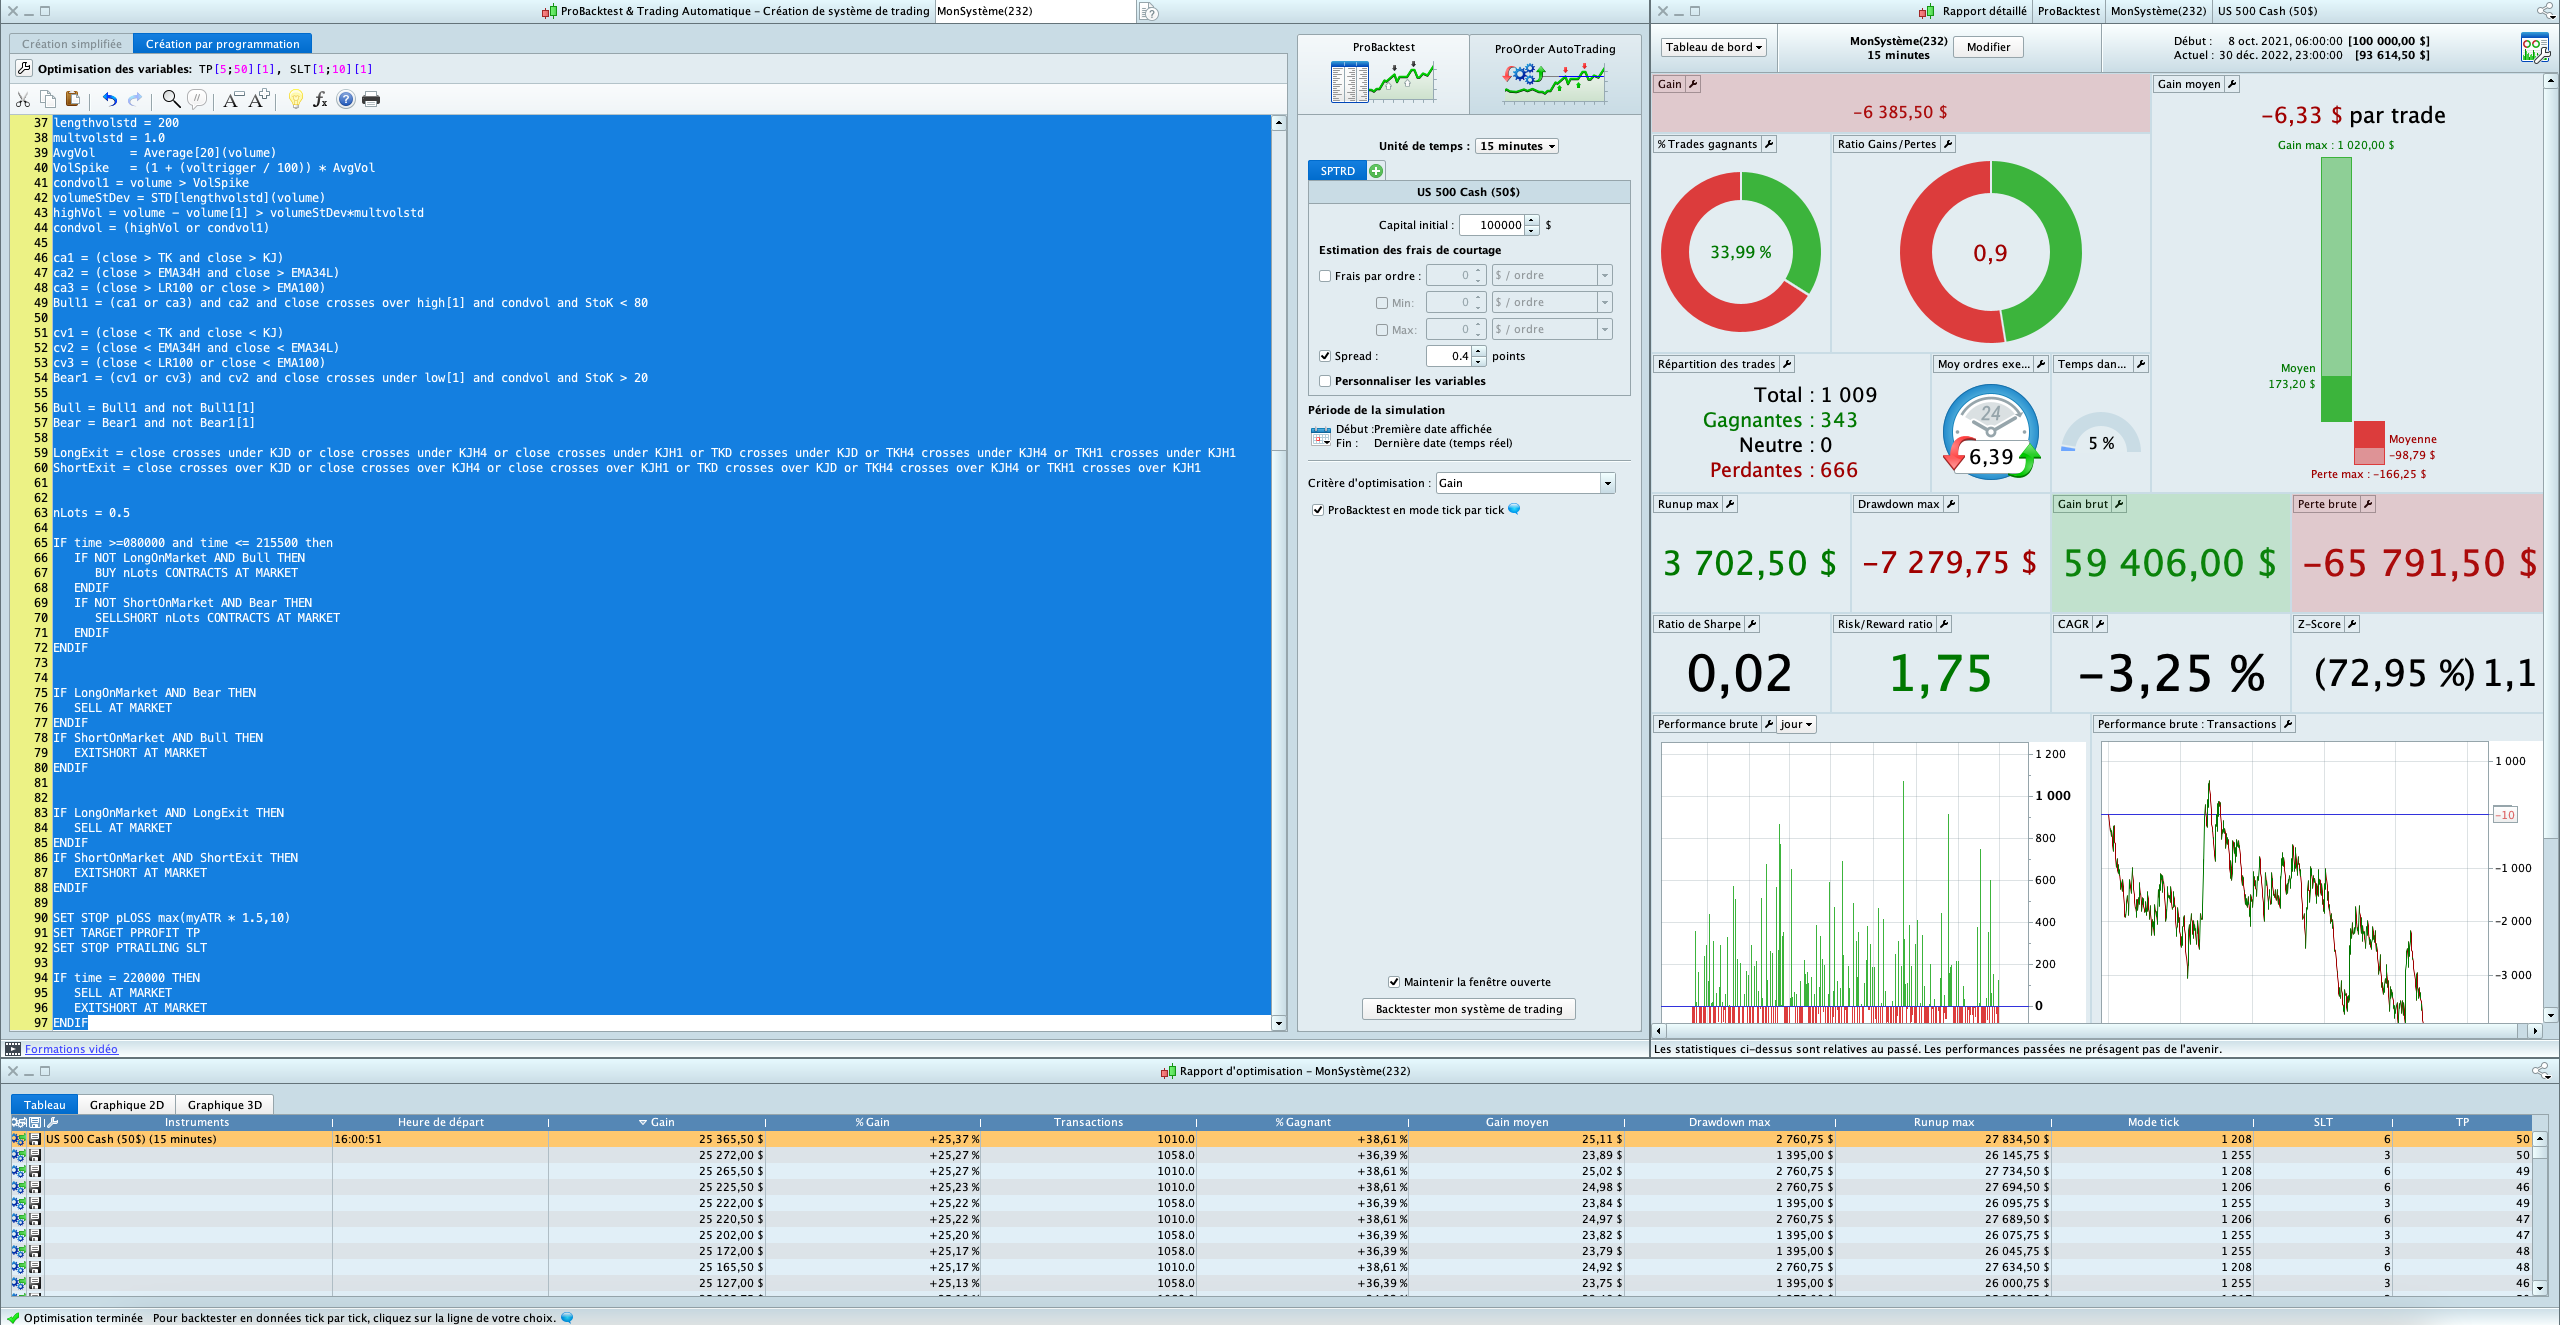Click the lightbulb help icon
Viewport: 2560px width, 1325px height.
coord(295,99)
